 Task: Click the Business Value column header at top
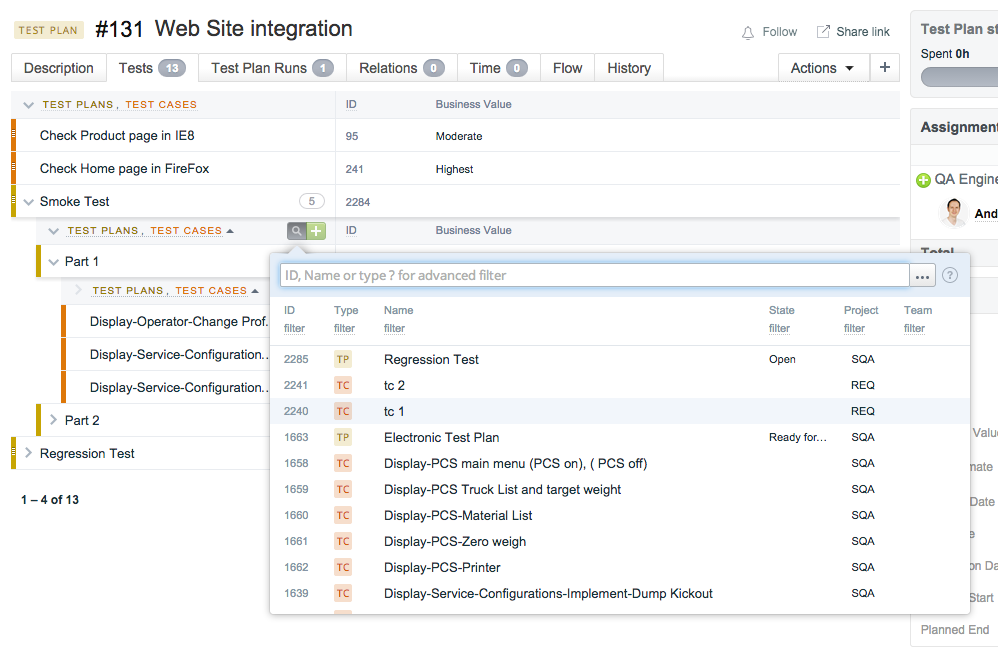tap(474, 104)
